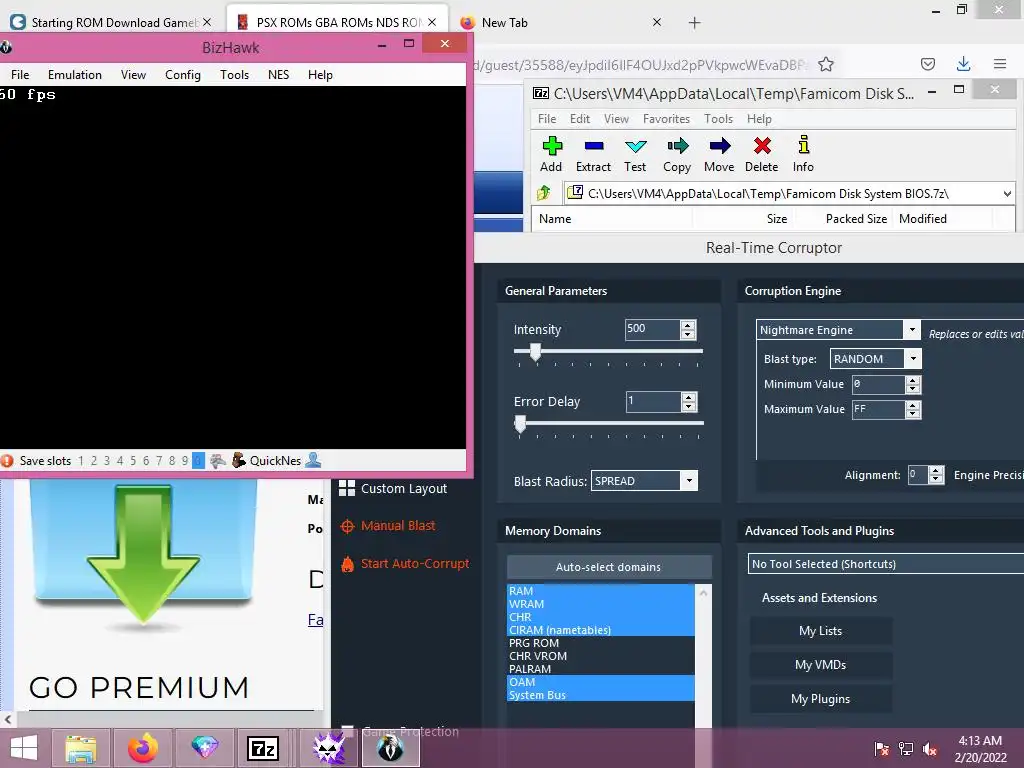
Task: Click the Alignment spinner arrows
Action: point(936,475)
